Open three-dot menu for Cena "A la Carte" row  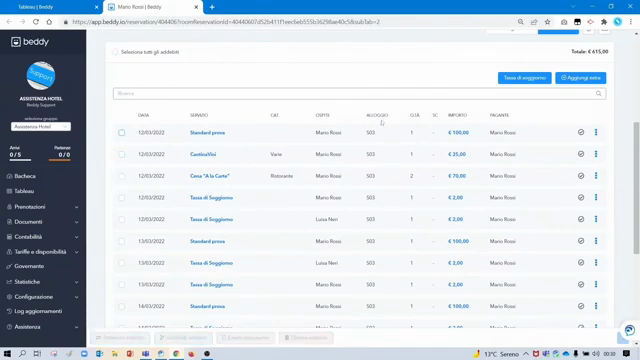[x=596, y=176]
